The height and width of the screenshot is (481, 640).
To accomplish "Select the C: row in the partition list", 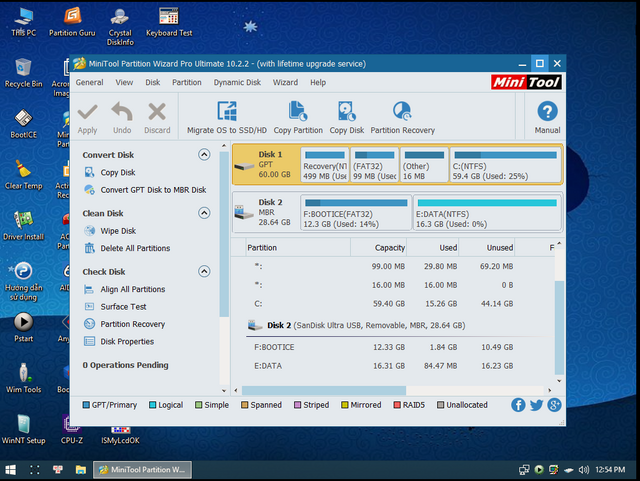I will [393, 304].
